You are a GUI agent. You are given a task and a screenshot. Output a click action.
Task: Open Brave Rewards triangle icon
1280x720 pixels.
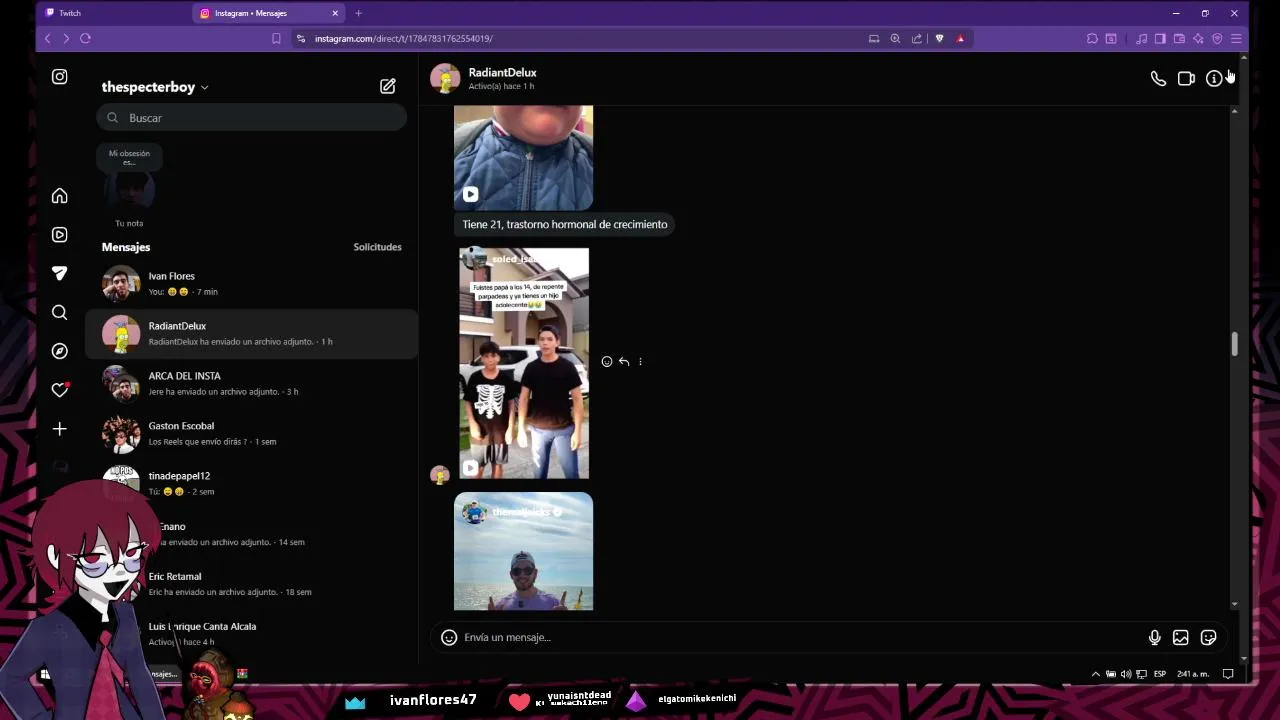coord(960,39)
